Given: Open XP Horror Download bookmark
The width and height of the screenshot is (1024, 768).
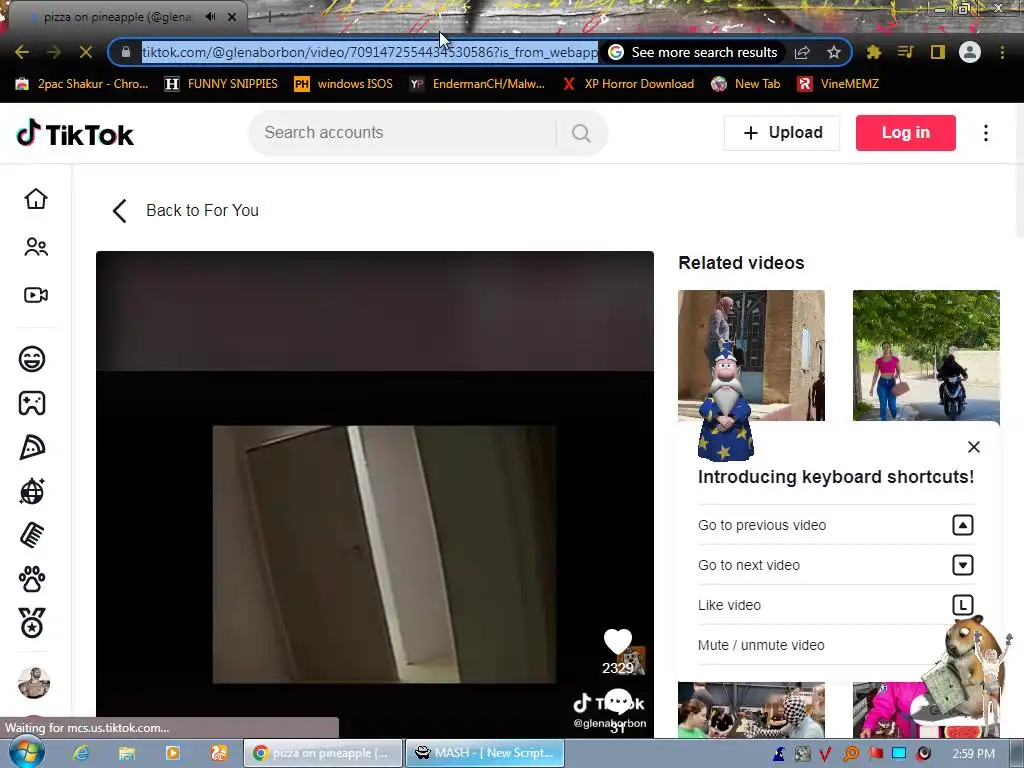Looking at the screenshot, I should [628, 84].
